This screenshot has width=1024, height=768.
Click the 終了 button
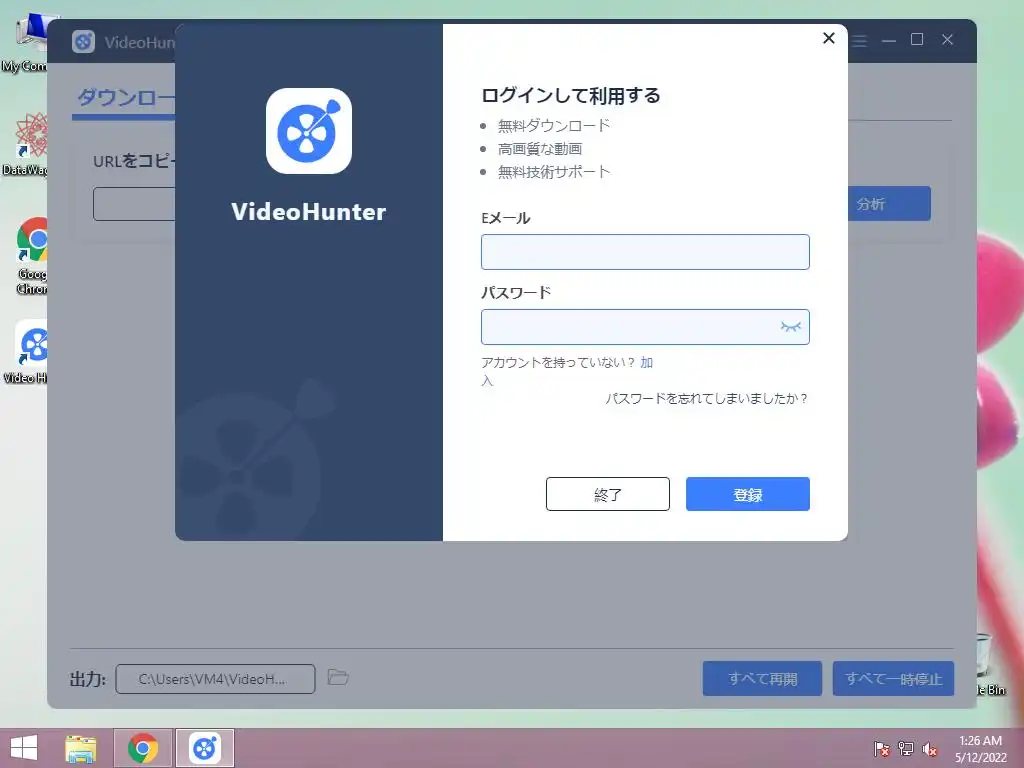[607, 494]
